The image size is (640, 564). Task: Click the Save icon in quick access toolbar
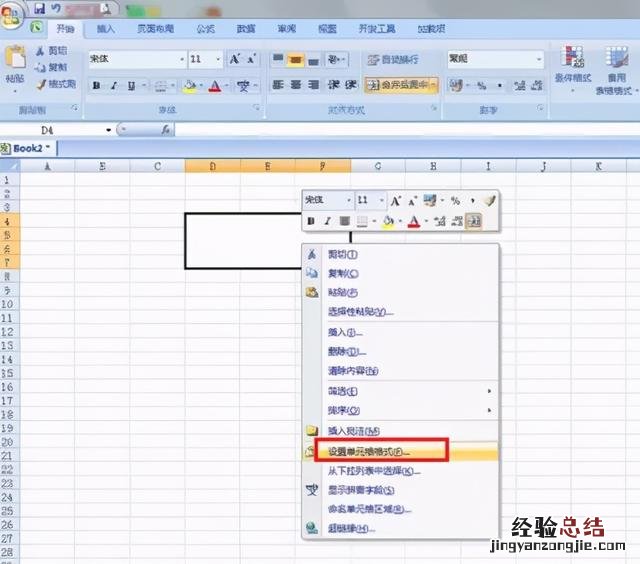[x=41, y=8]
